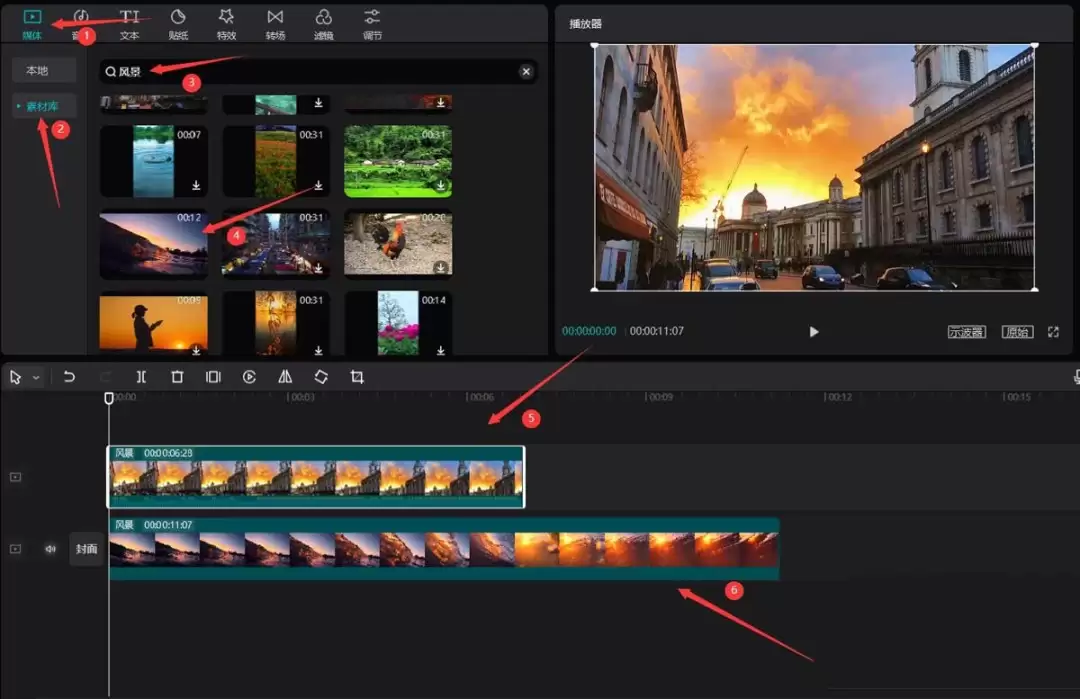
Task: Toggle the main track icon beside speaker
Action: click(x=15, y=549)
